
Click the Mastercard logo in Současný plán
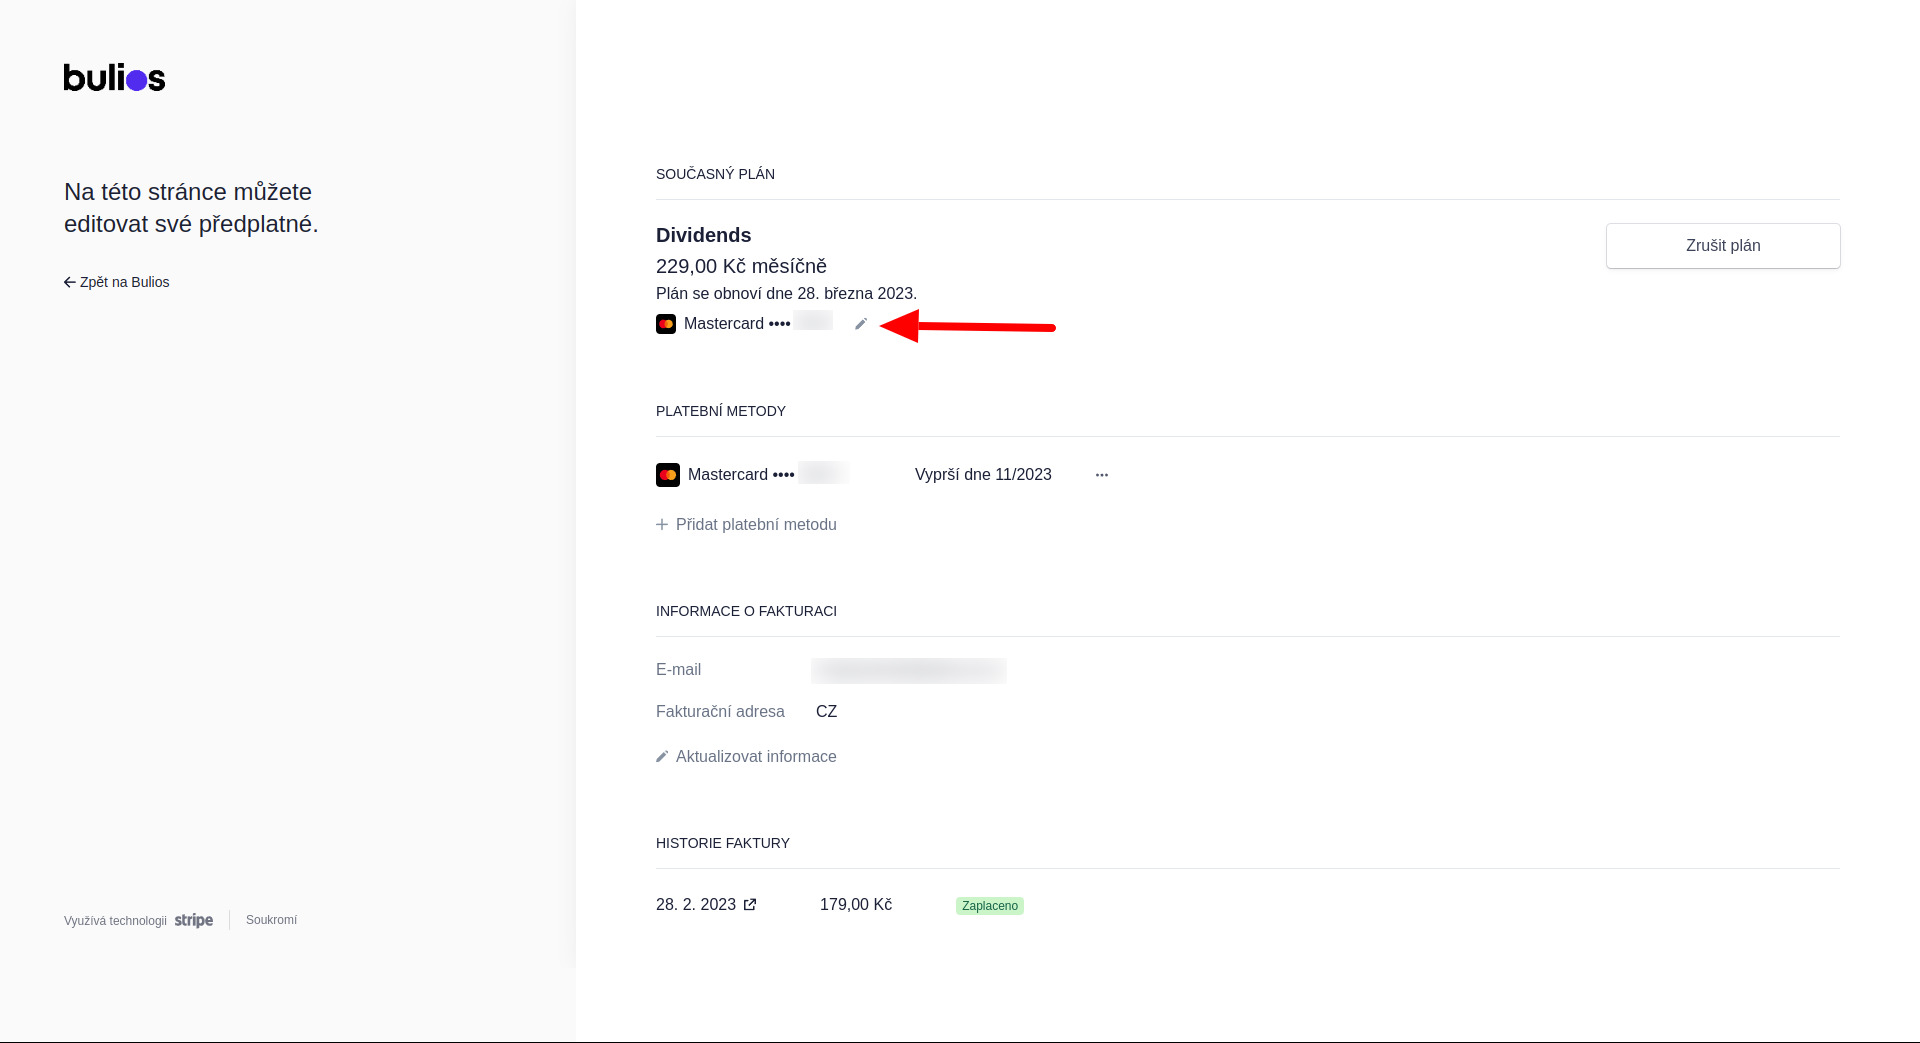(666, 324)
